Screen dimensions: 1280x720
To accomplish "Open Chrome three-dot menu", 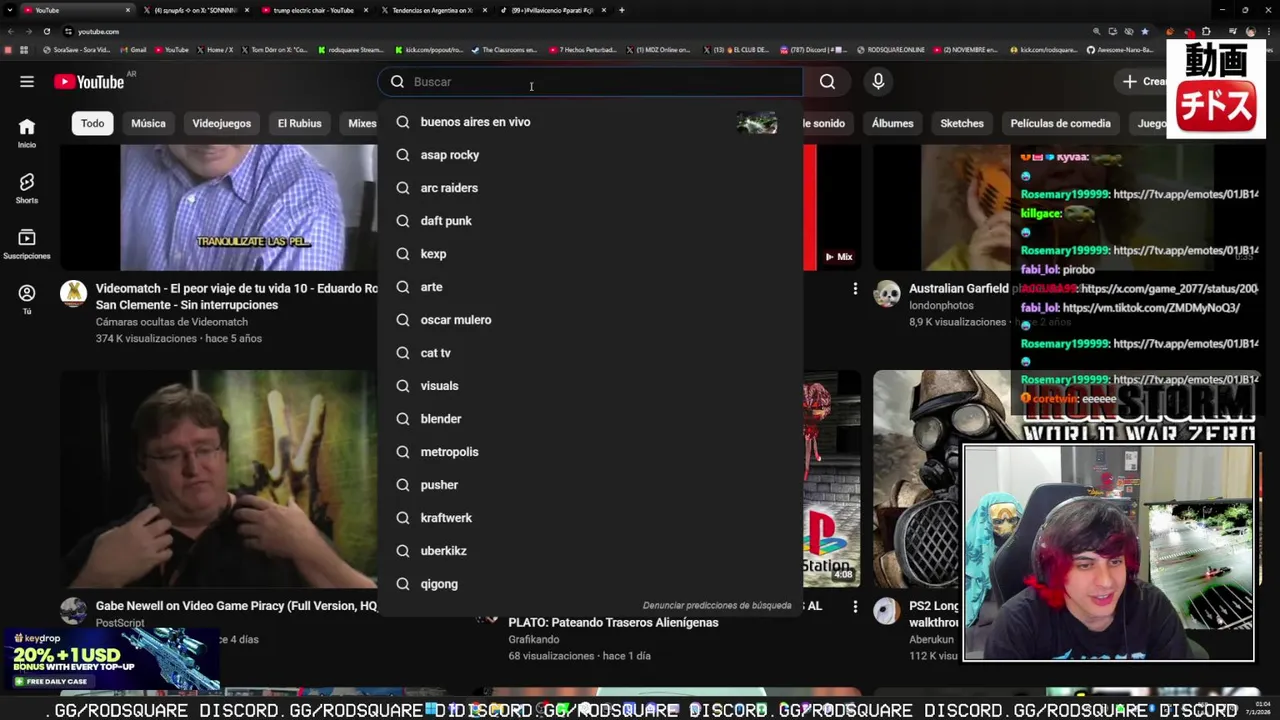I will click(1269, 31).
